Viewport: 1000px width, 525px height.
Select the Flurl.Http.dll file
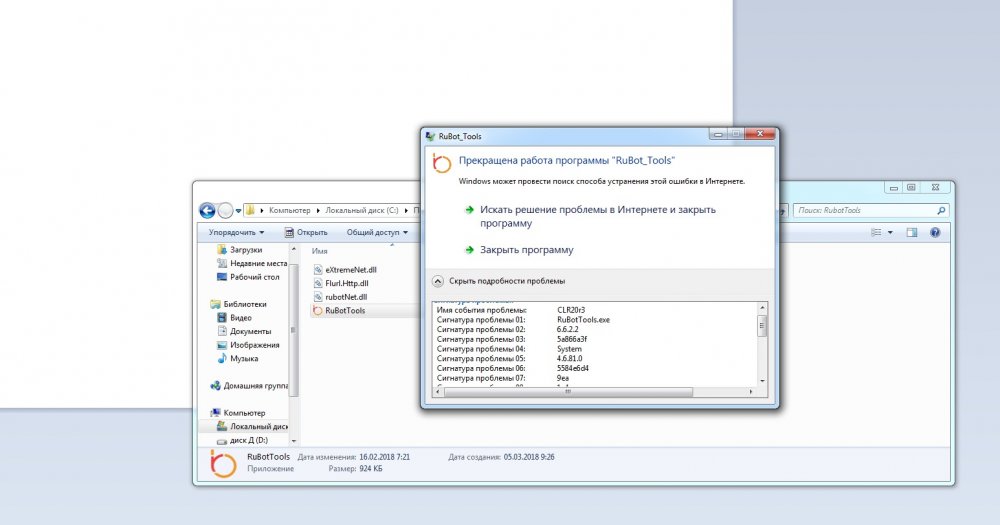click(x=347, y=284)
